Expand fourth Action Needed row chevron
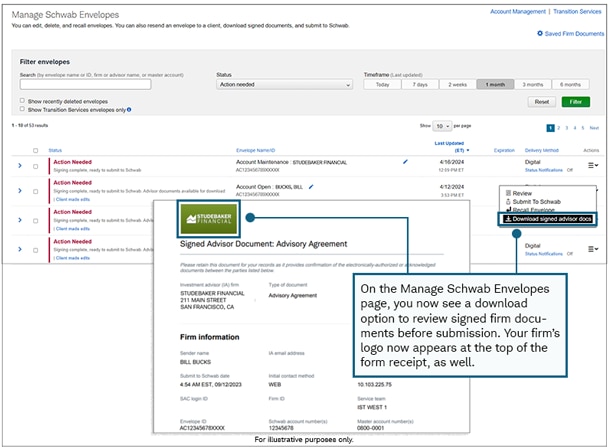 20,249
